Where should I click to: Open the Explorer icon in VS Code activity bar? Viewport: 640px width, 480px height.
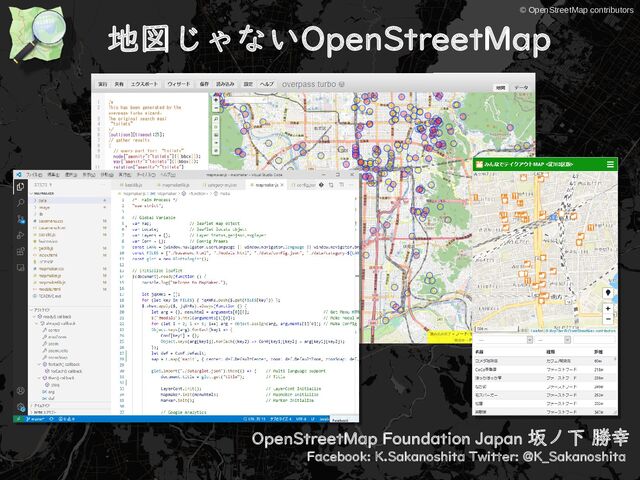20,187
